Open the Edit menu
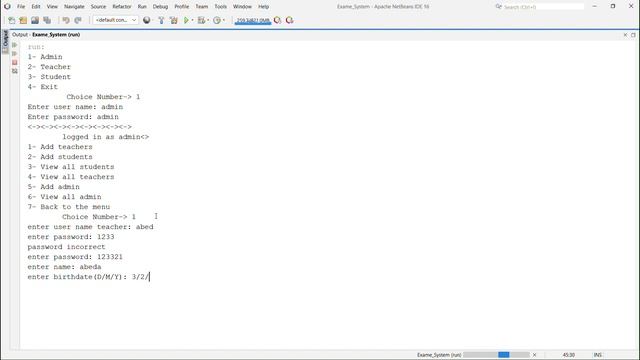 36,7
